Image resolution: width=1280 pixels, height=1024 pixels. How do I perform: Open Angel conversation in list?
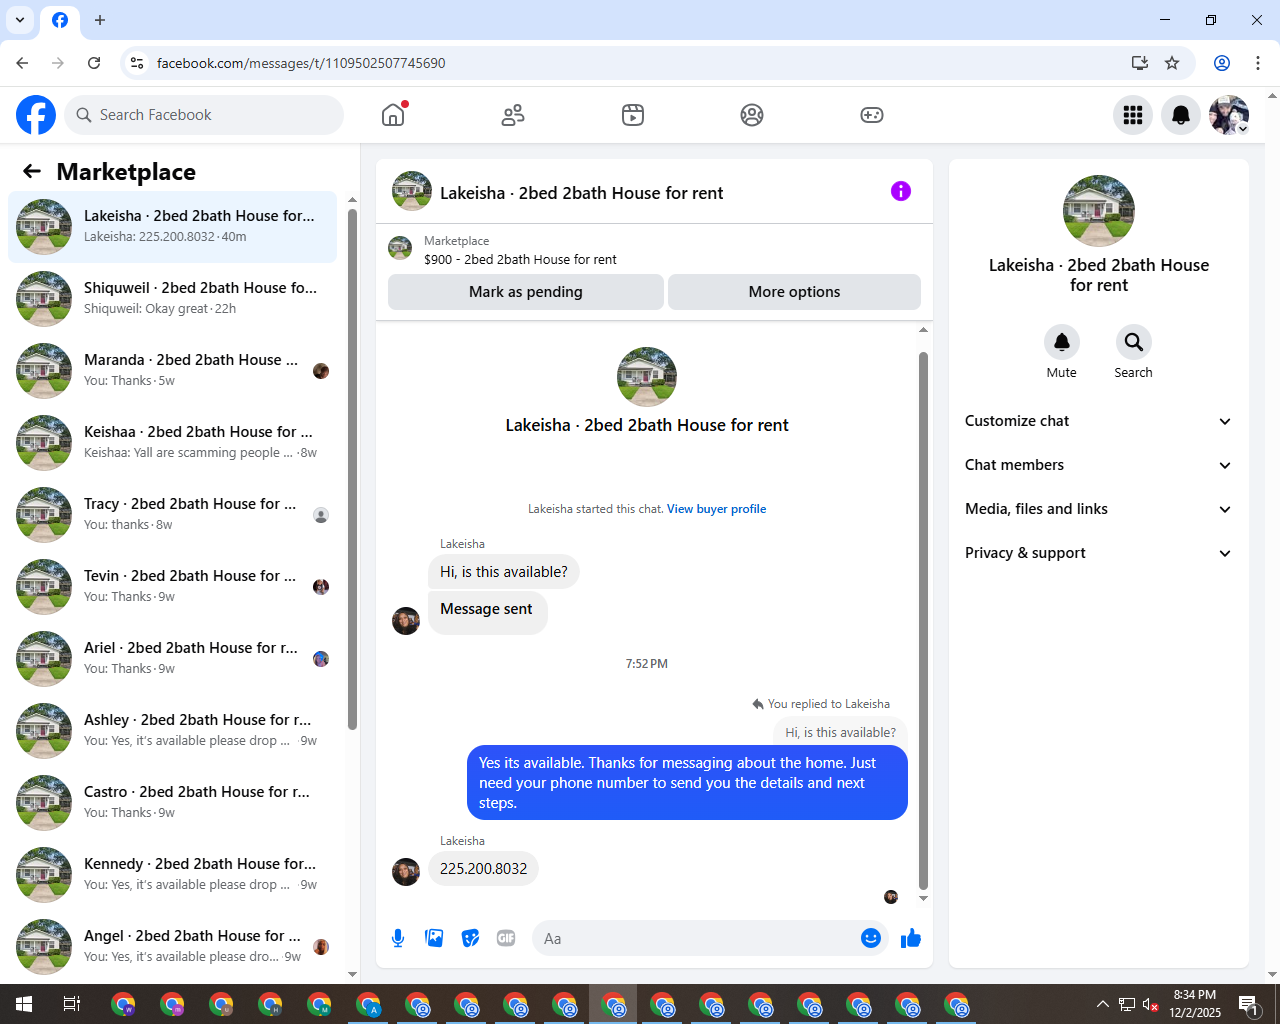click(172, 946)
